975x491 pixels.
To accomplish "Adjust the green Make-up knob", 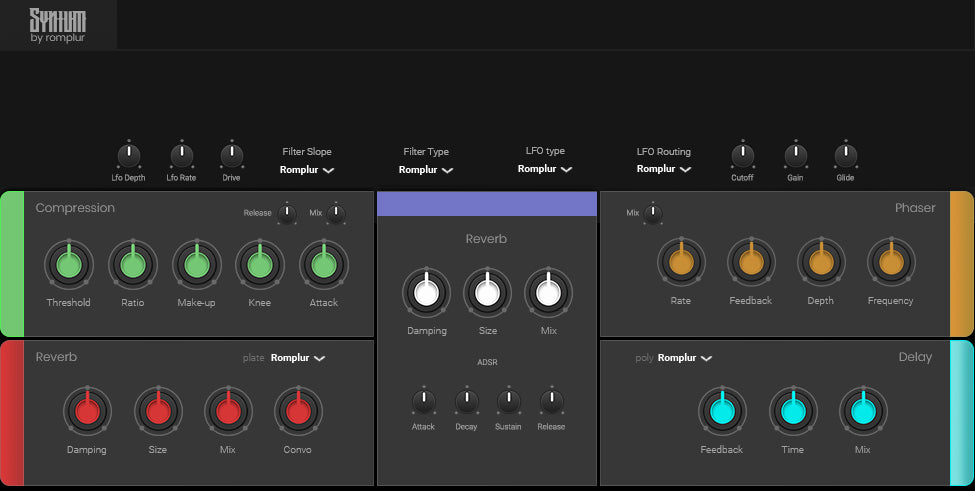I will [x=196, y=265].
